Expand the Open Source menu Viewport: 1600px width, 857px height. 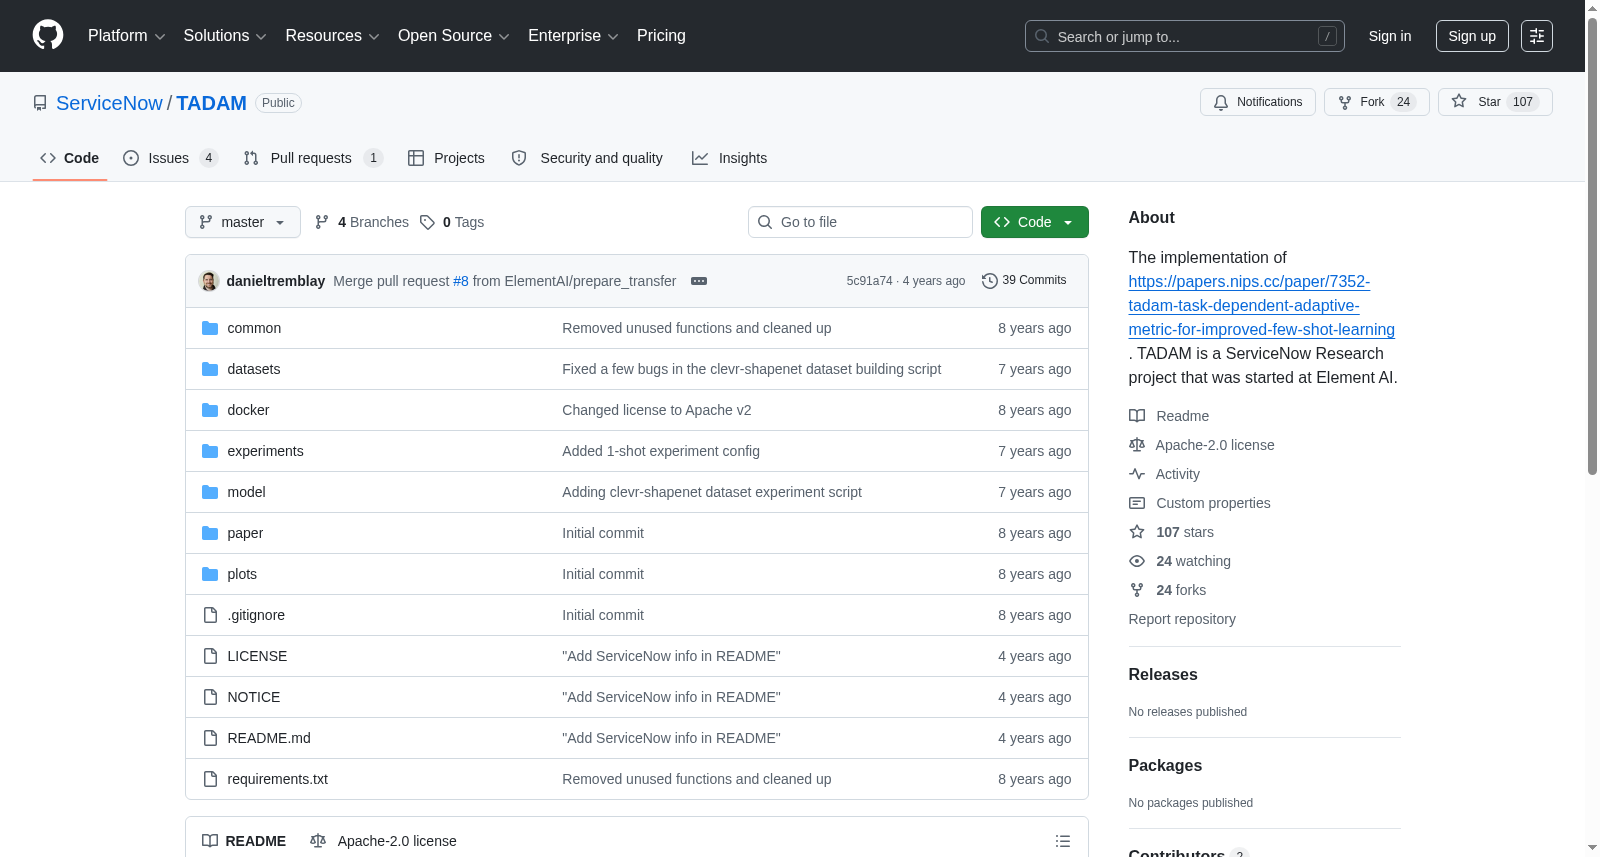click(454, 36)
